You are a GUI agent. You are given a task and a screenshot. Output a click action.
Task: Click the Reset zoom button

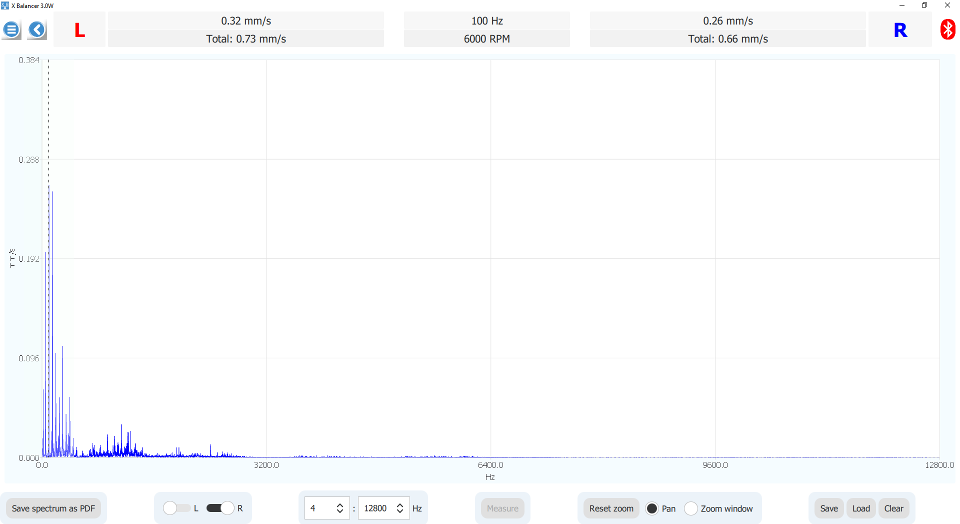click(611, 508)
